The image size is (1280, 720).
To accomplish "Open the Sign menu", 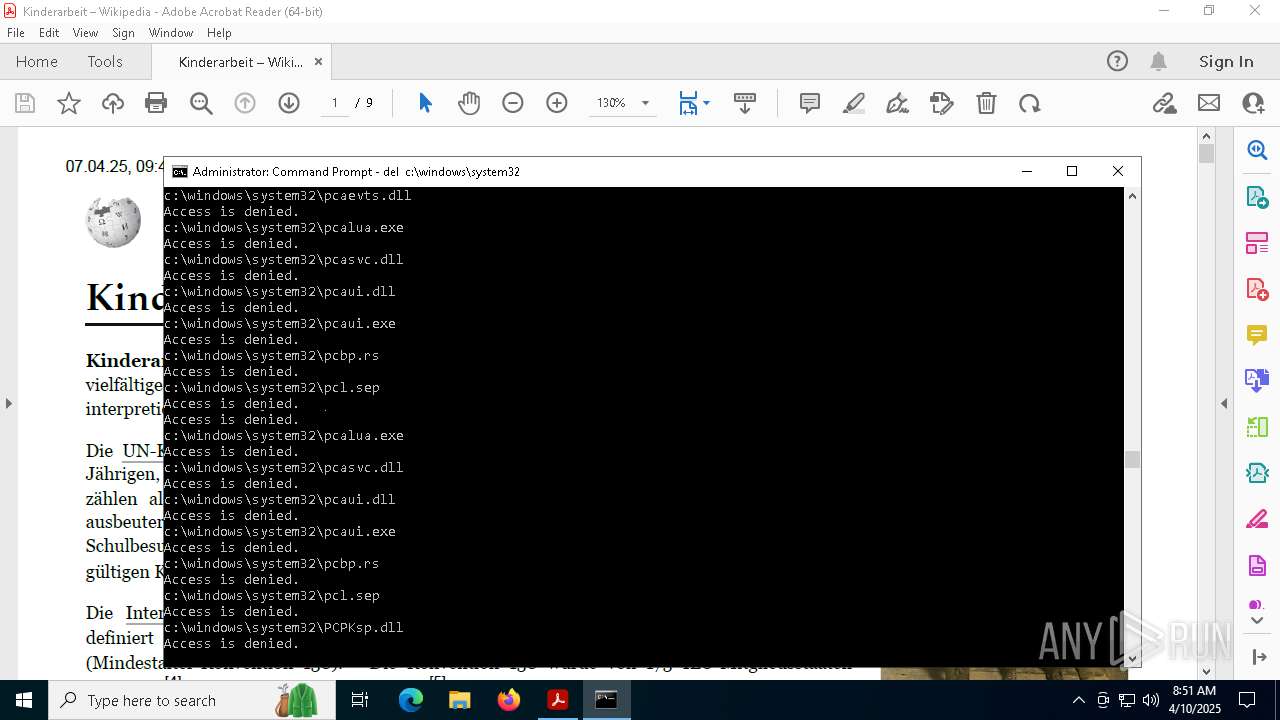I will (124, 33).
